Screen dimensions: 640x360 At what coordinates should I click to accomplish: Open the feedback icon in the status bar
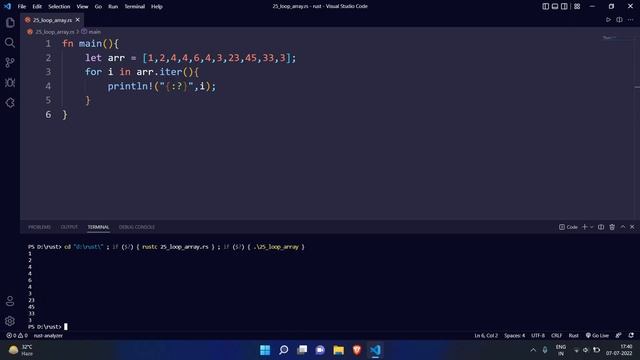[618, 336]
